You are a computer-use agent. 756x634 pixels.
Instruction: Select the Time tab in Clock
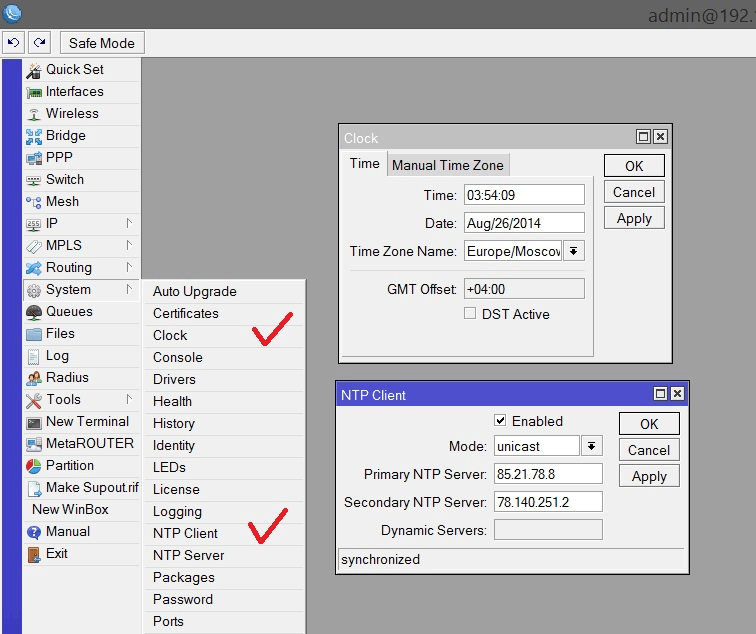click(364, 164)
